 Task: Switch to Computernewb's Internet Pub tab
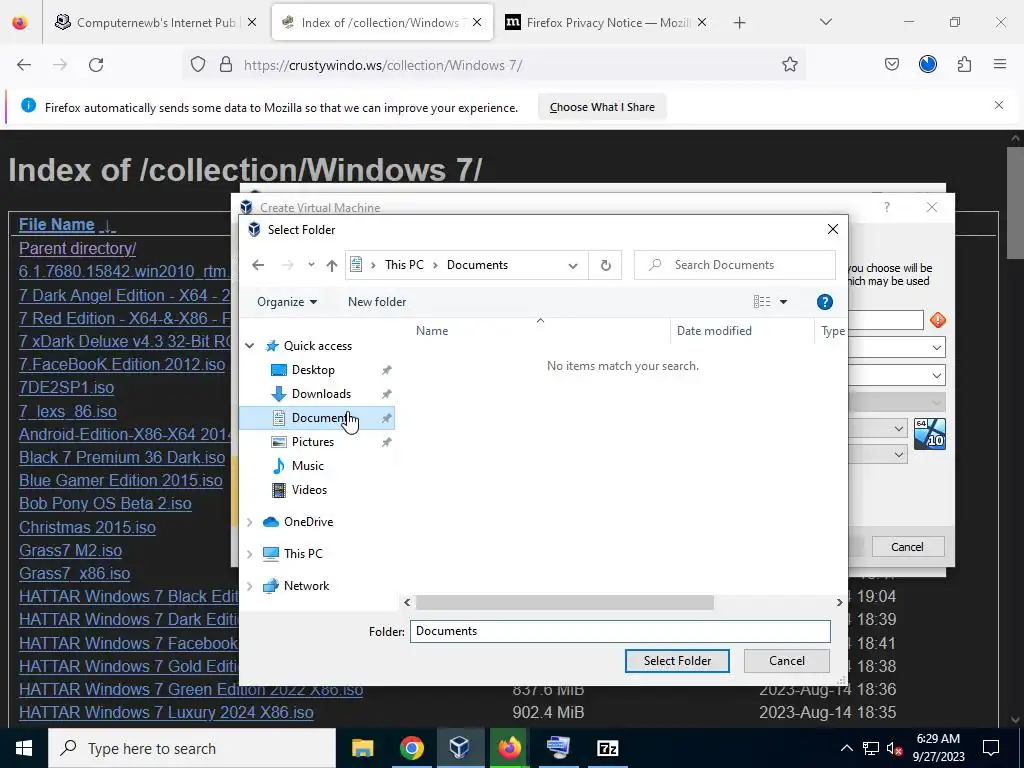coord(155,22)
